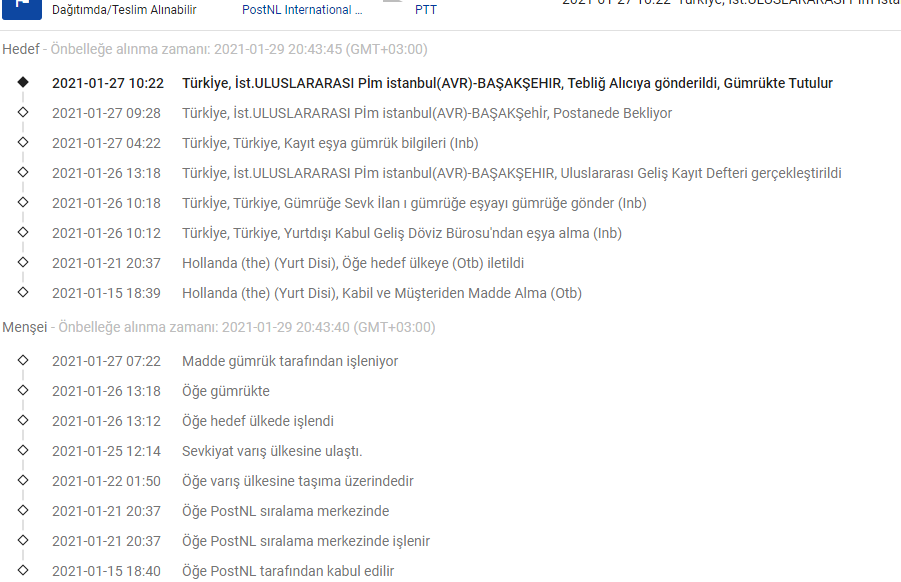This screenshot has height=582, width=901.
Task: Select Hollanda Öğe hedef ülkeye iletildi text
Action: pyautogui.click(x=353, y=263)
